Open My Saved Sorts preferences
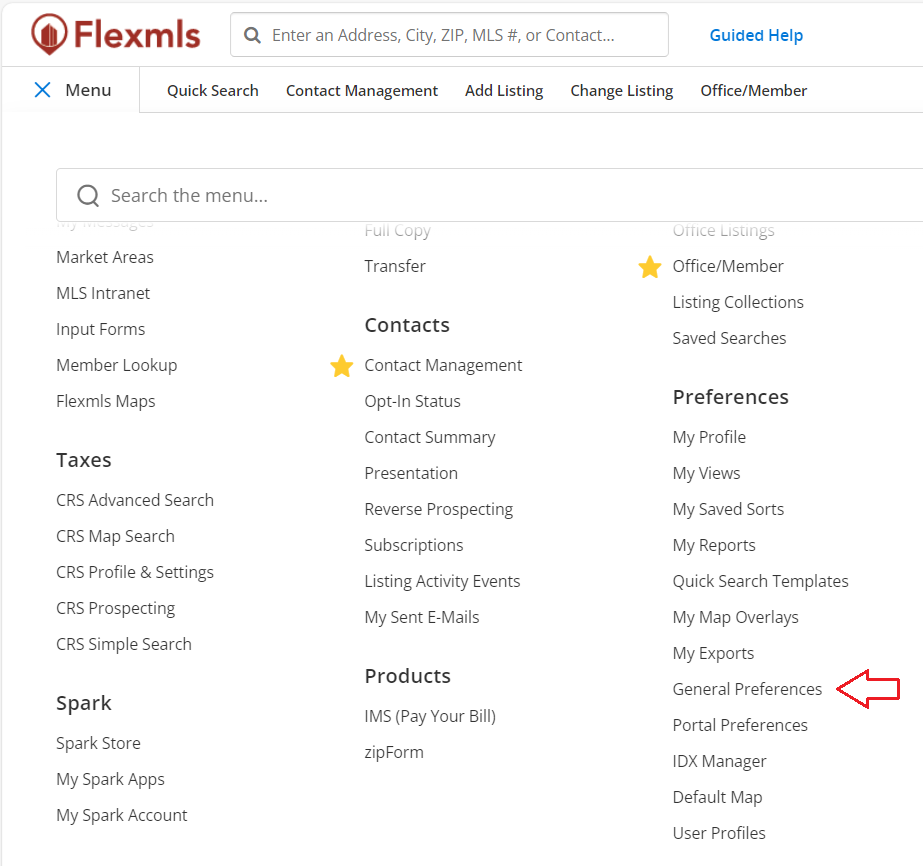This screenshot has height=866, width=923. point(728,509)
